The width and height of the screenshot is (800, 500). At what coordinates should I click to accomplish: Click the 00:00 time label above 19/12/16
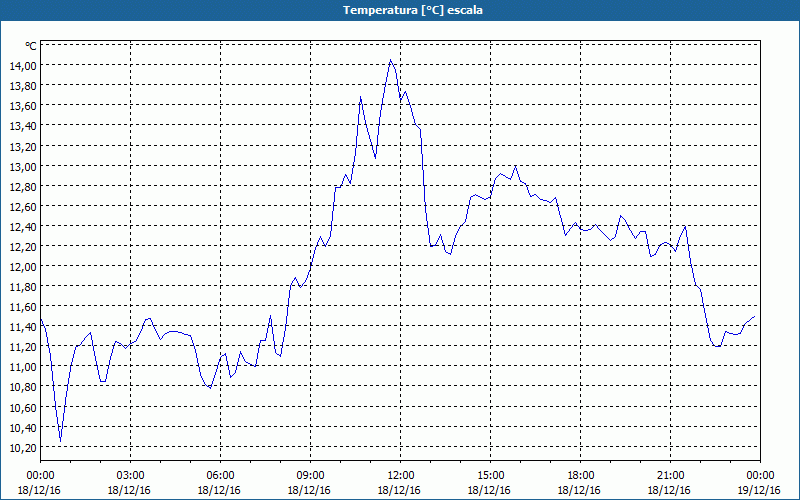(760, 476)
